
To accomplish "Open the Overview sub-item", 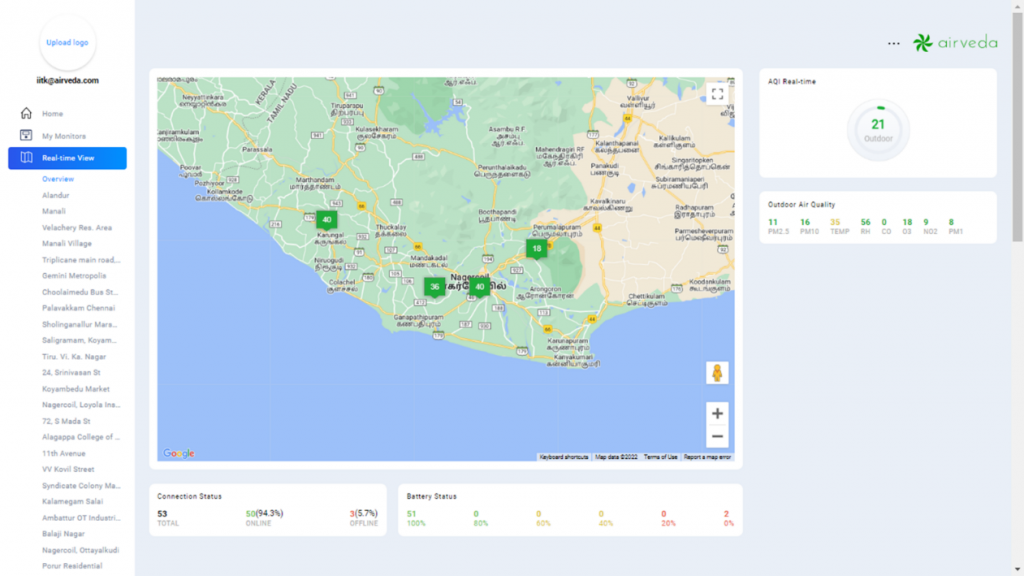I will 58,179.
